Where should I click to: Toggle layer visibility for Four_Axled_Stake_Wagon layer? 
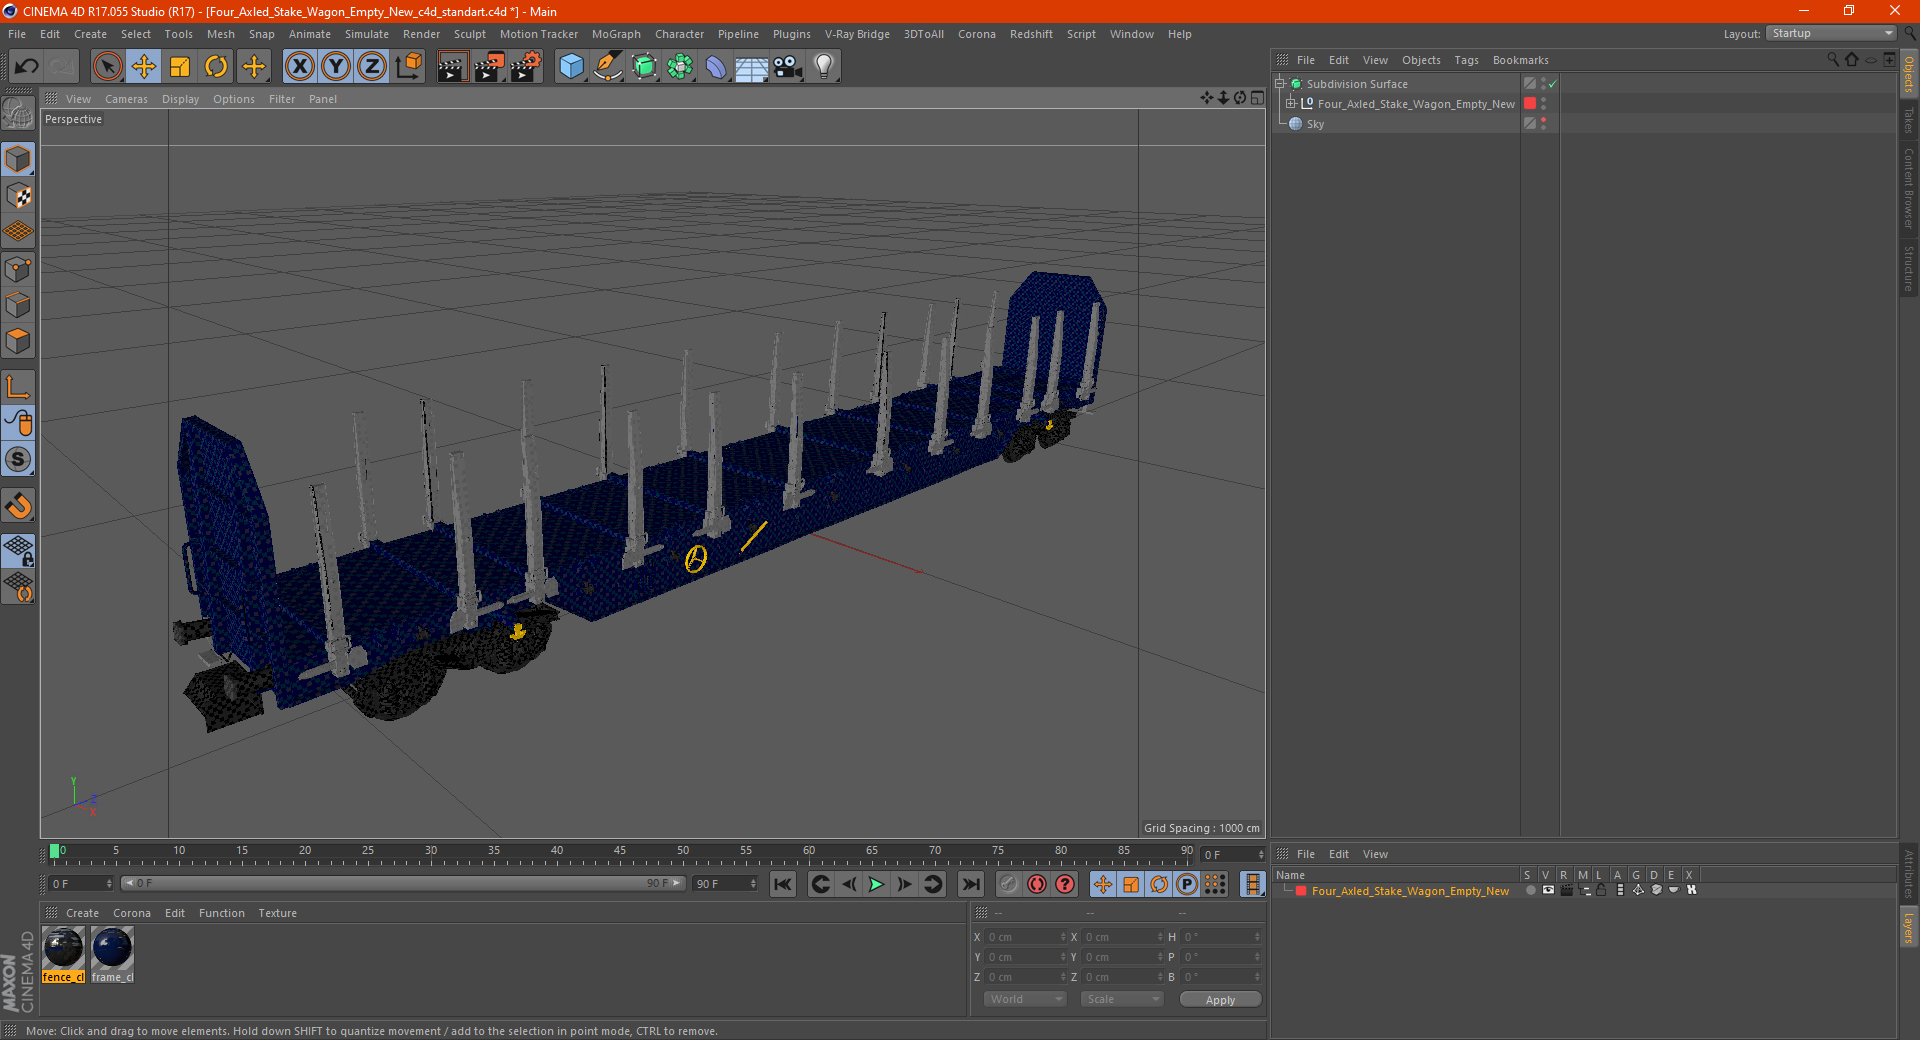click(1548, 890)
